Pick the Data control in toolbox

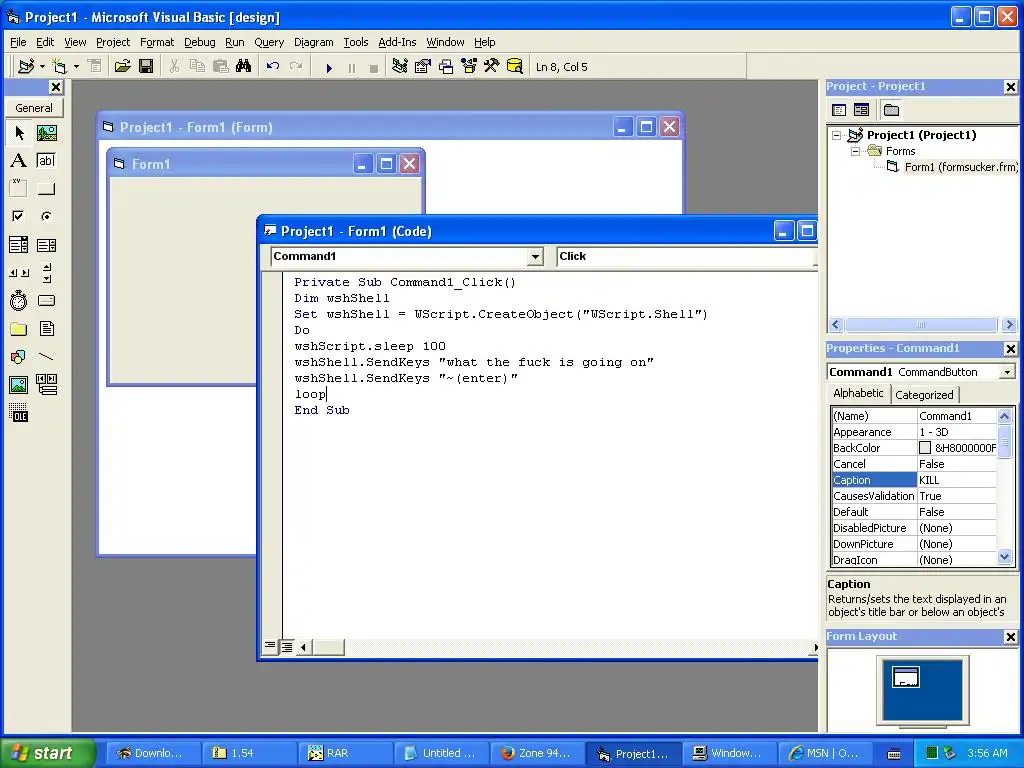click(x=47, y=385)
